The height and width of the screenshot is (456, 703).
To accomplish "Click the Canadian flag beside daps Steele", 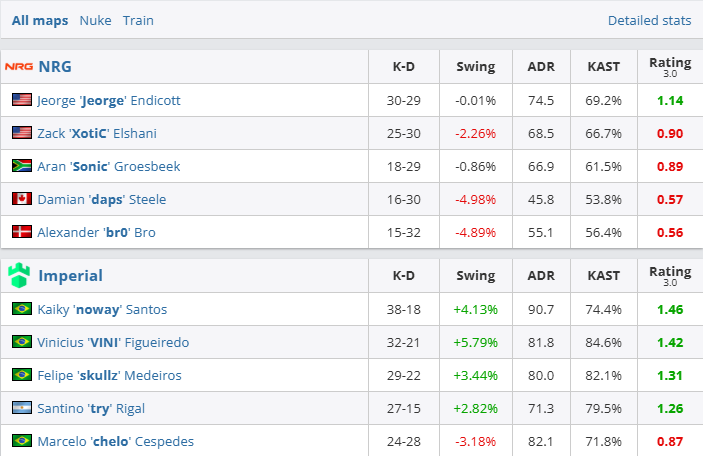I will coord(22,199).
